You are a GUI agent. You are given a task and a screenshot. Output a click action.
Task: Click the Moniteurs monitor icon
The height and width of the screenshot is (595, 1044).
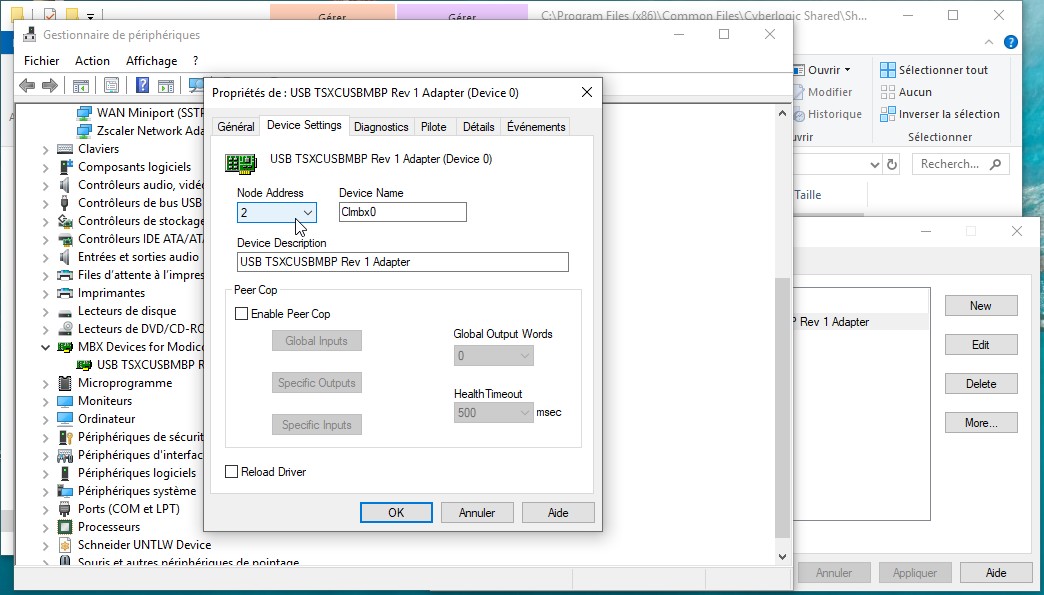(65, 401)
